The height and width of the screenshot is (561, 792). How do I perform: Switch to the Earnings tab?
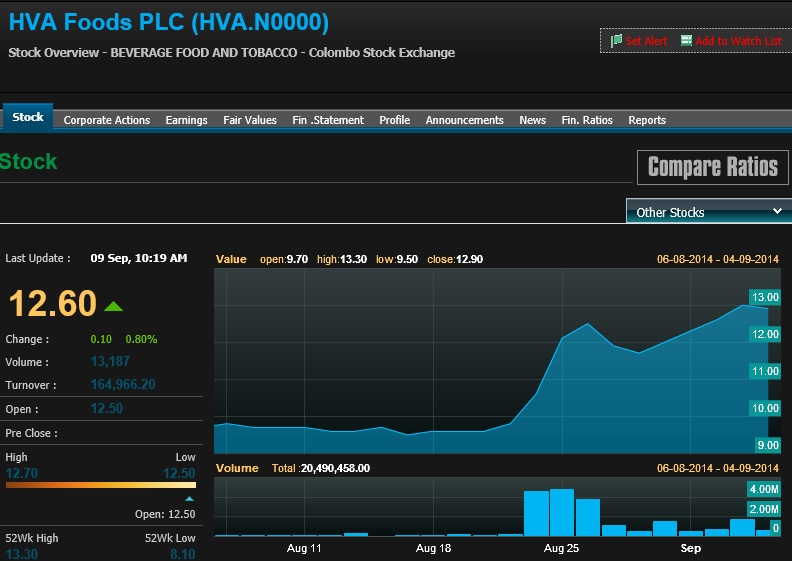point(186,120)
